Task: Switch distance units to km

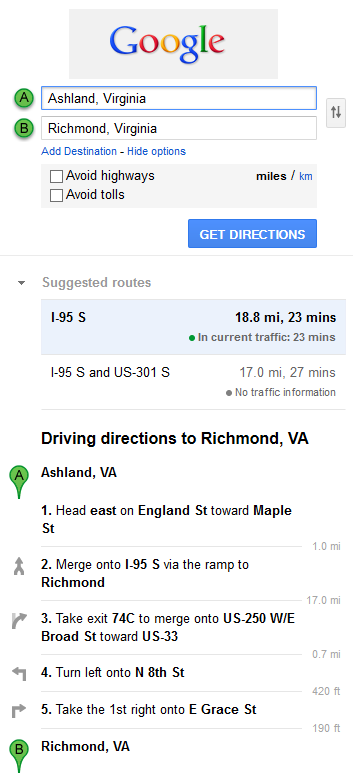Action: tap(306, 176)
